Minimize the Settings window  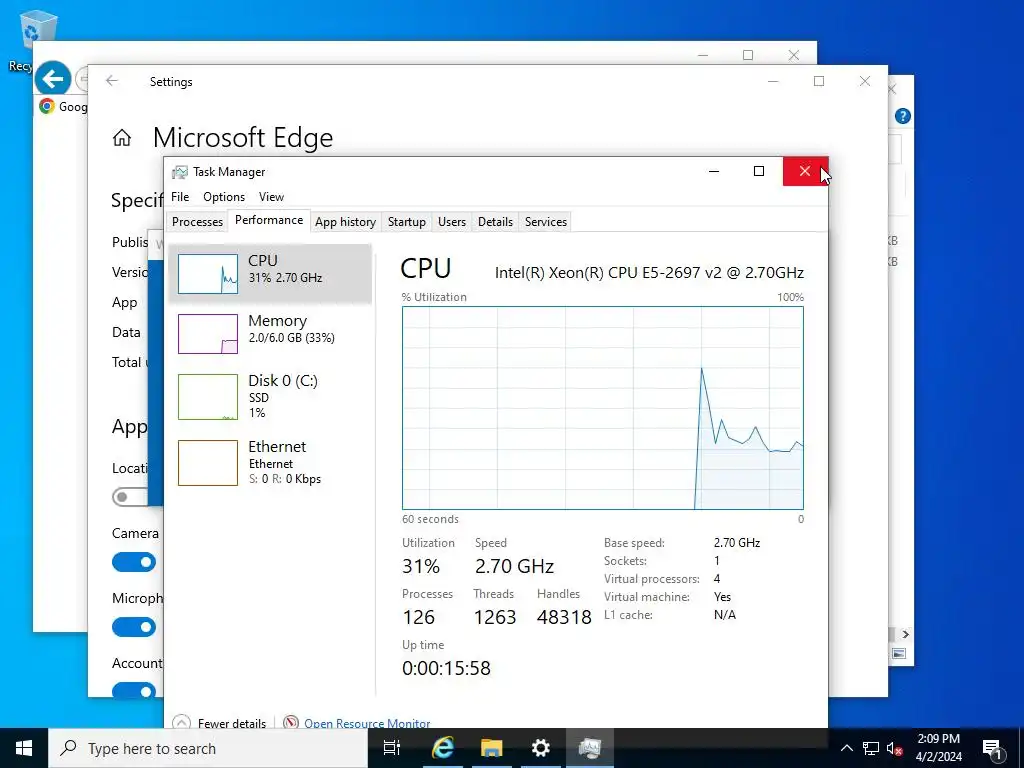tap(773, 81)
